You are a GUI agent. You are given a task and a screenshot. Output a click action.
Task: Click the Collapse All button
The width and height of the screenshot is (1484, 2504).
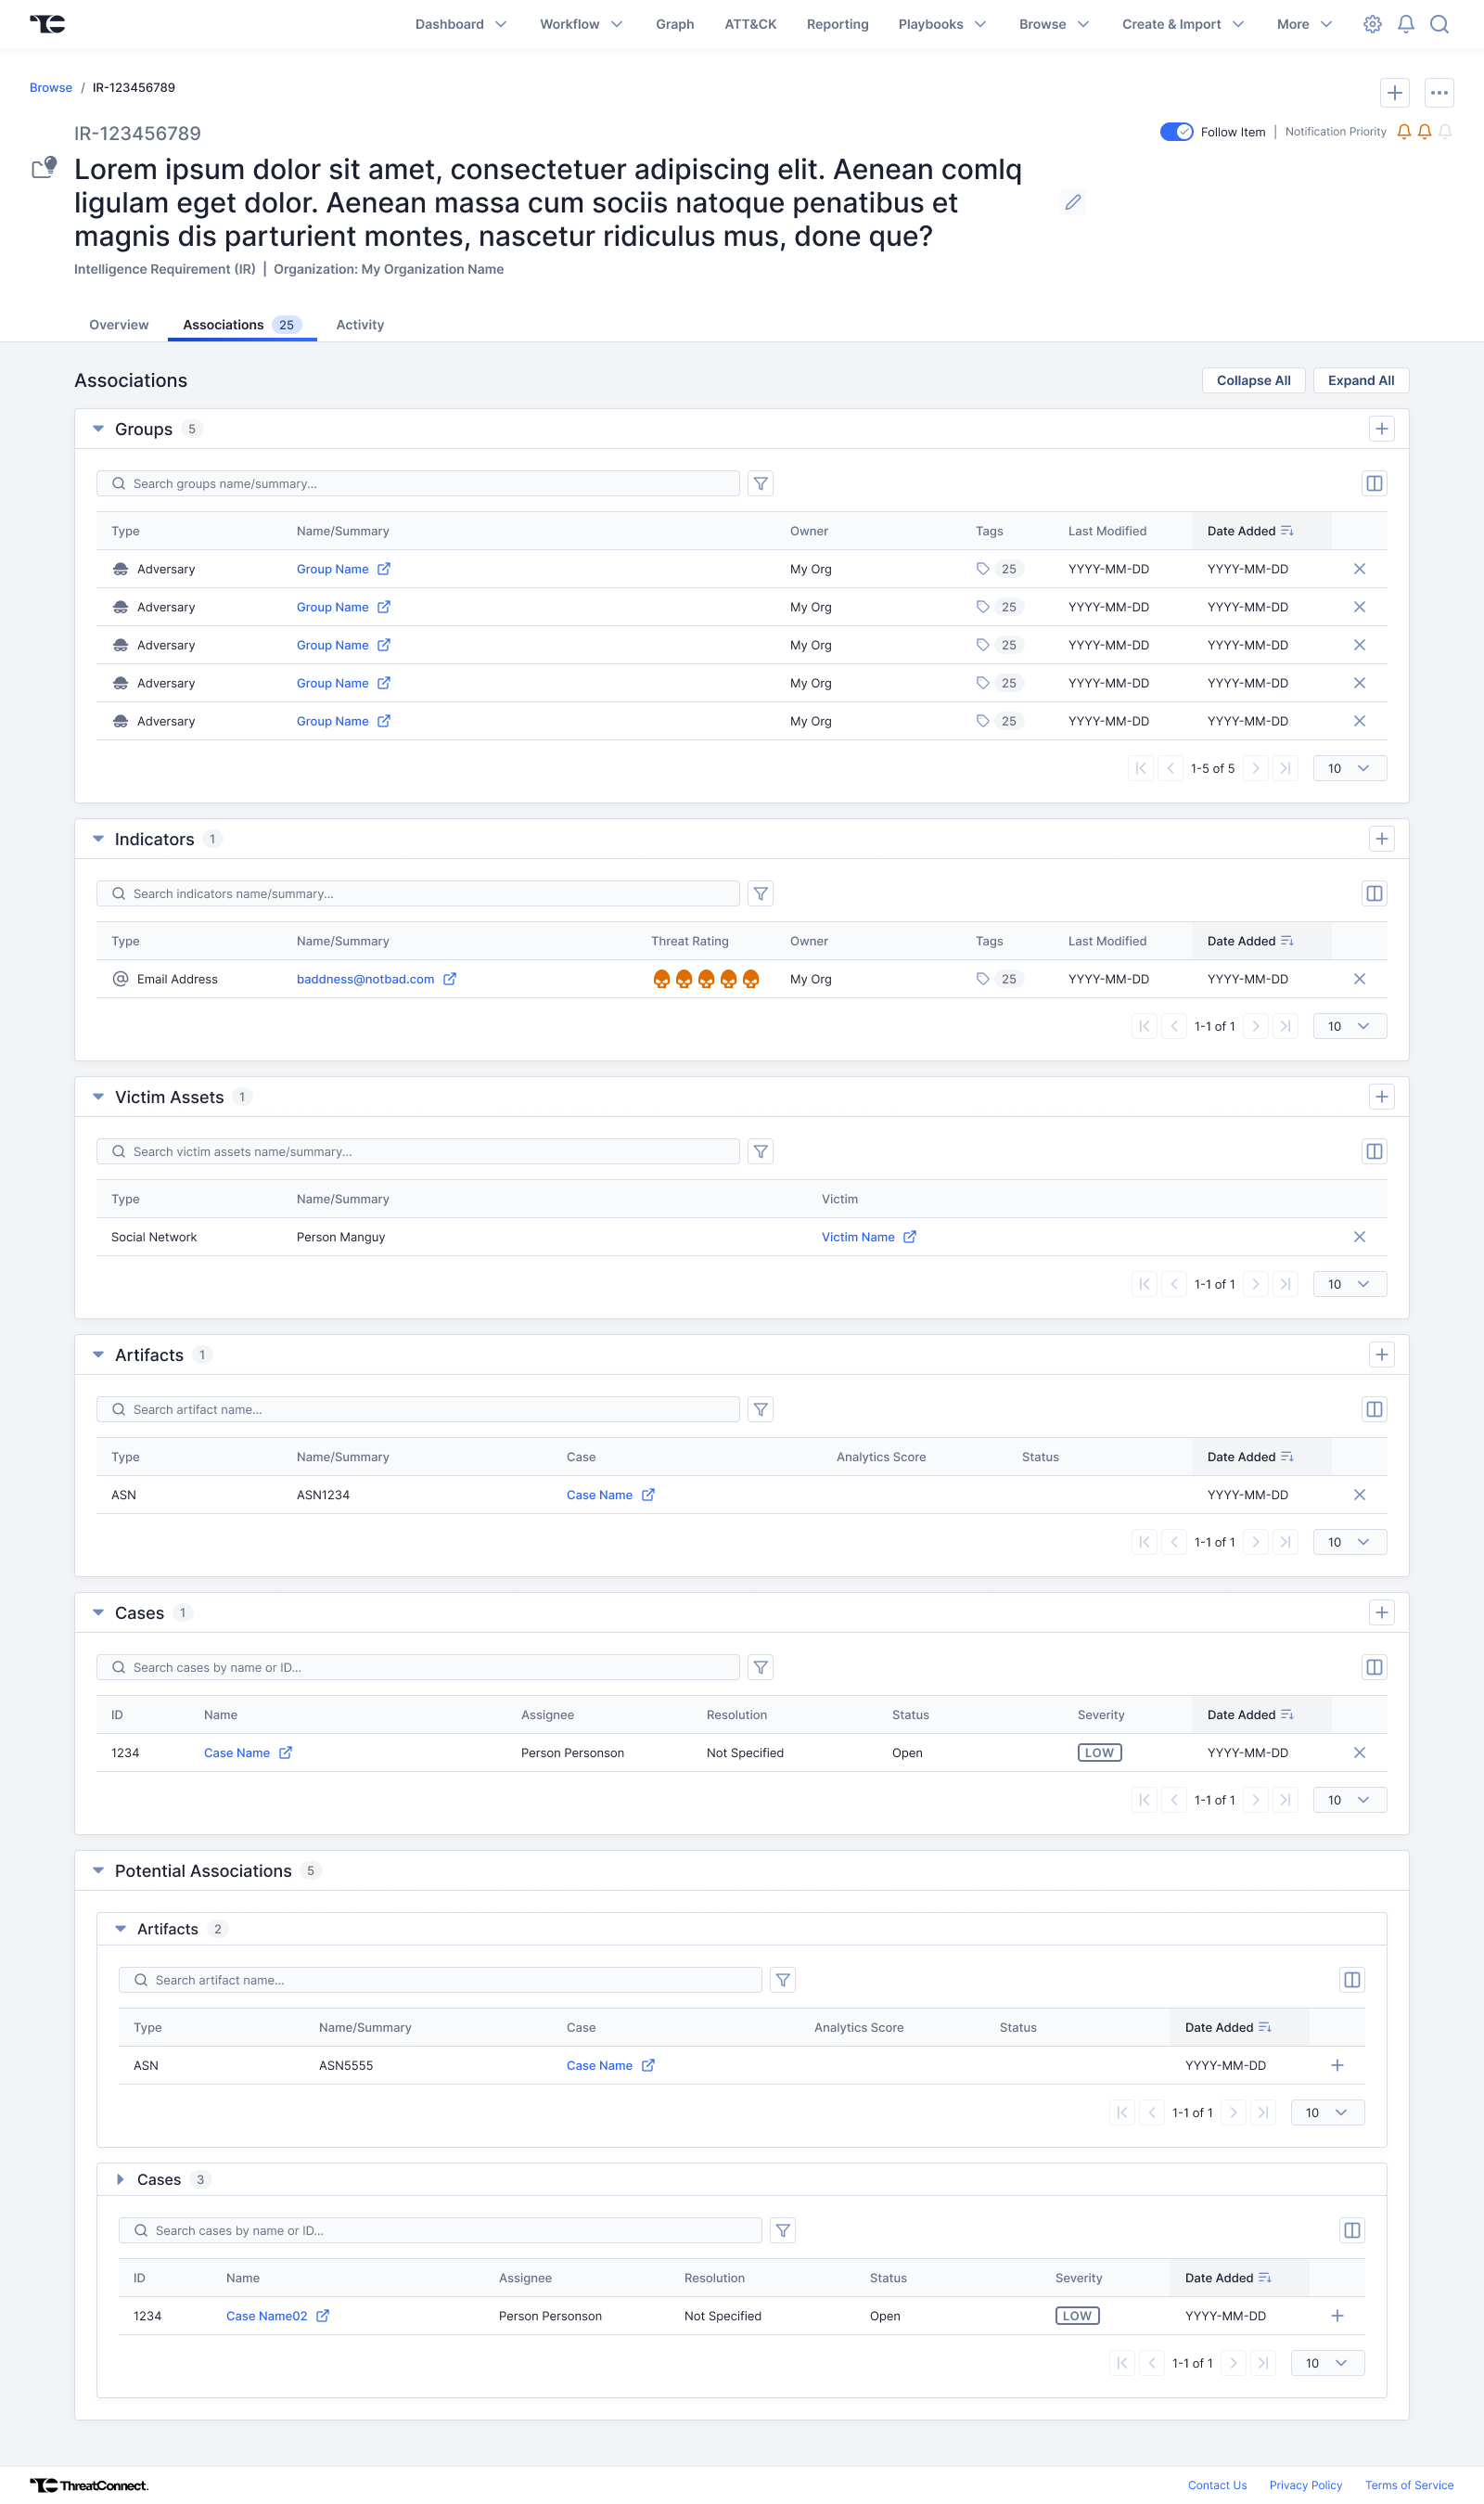[x=1252, y=381]
